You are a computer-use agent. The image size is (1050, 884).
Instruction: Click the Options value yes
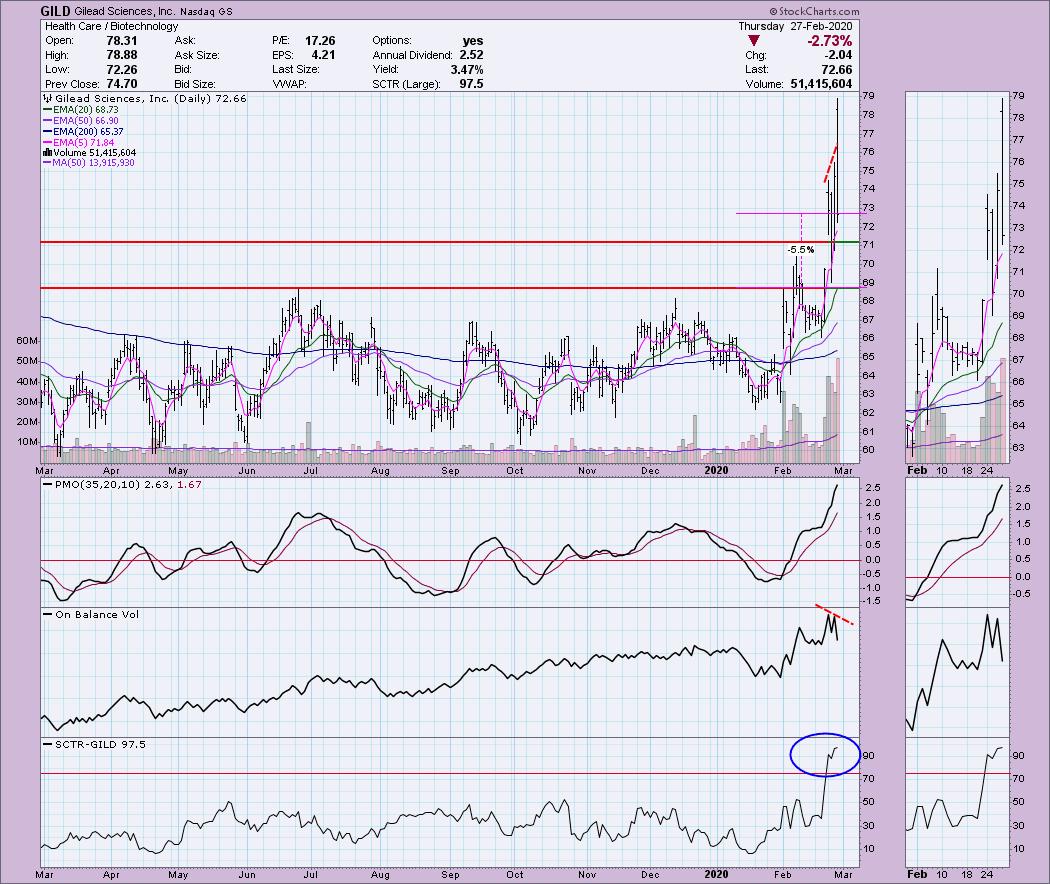[473, 41]
